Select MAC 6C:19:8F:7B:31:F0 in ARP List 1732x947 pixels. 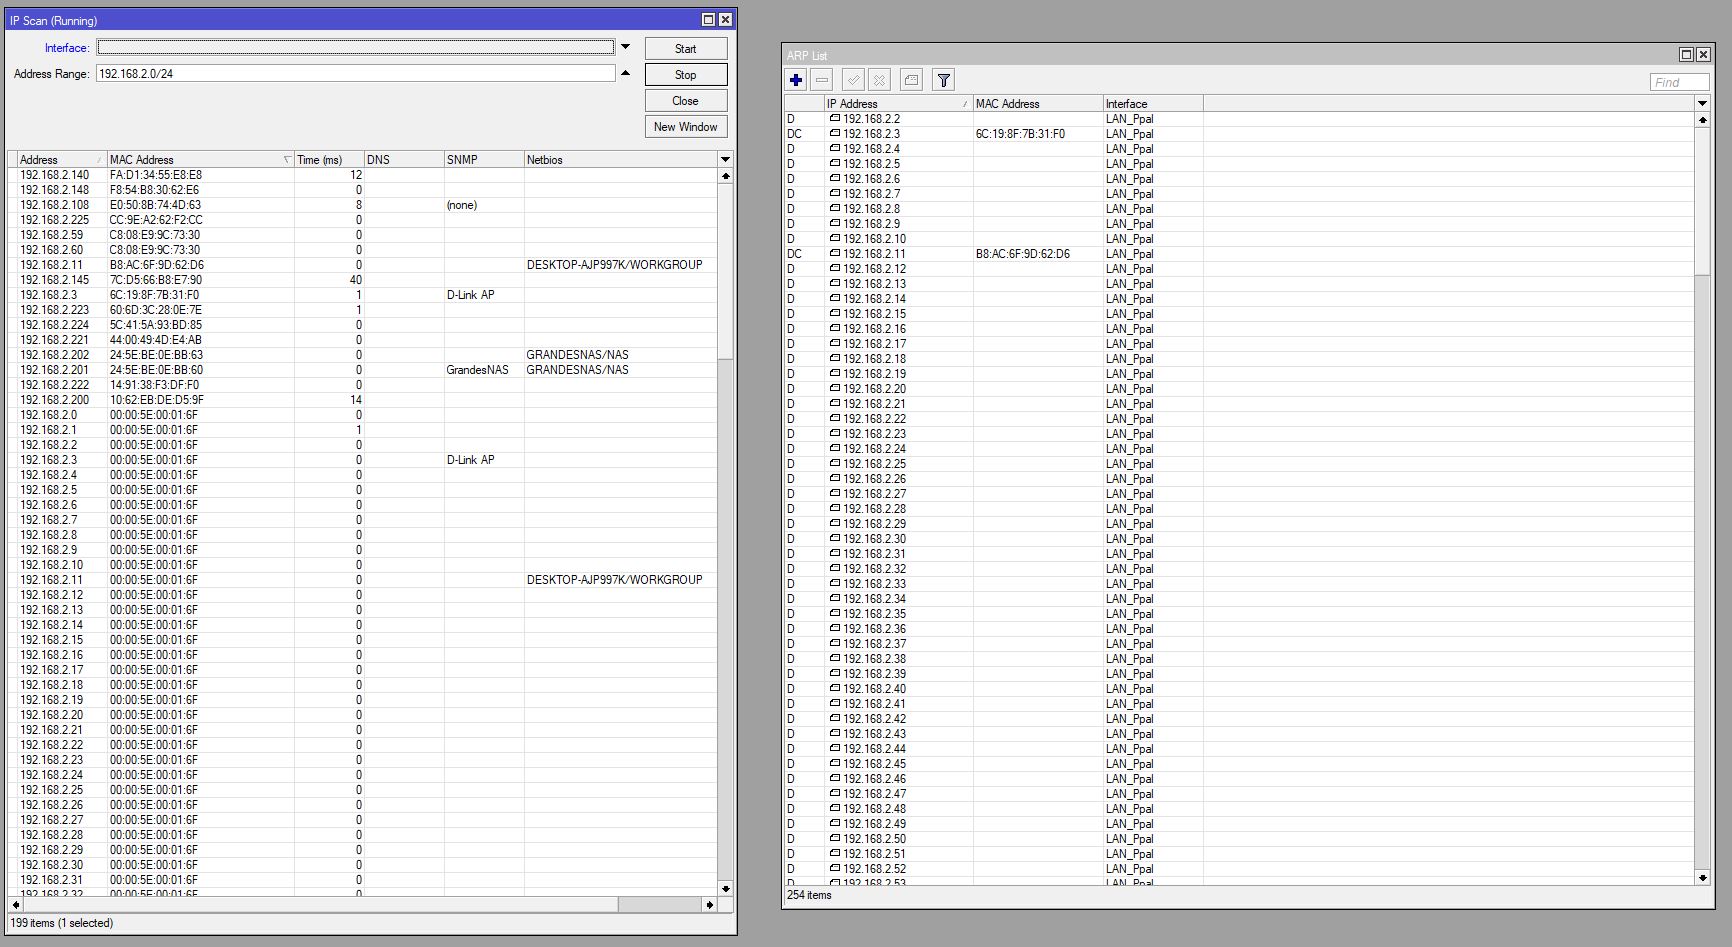pos(1020,134)
